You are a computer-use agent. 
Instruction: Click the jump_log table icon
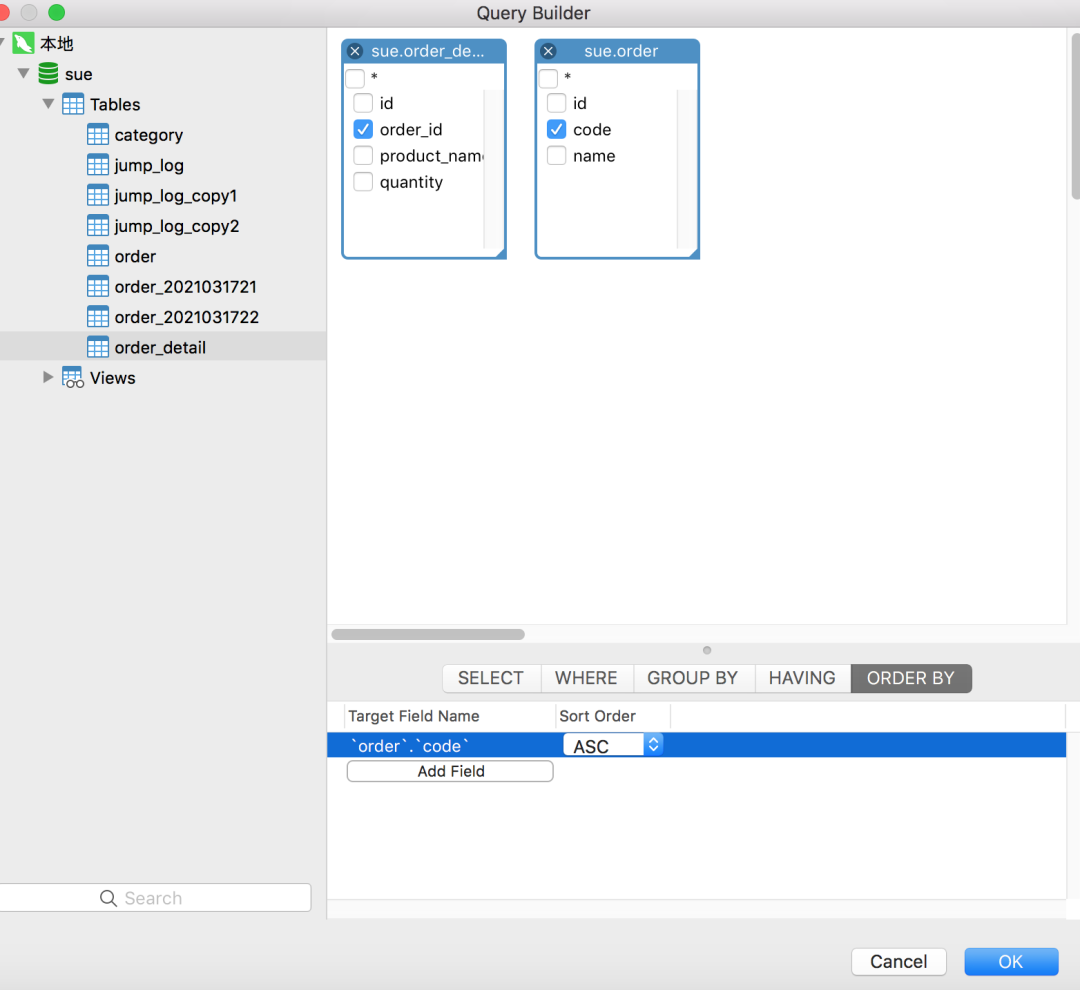pos(98,165)
